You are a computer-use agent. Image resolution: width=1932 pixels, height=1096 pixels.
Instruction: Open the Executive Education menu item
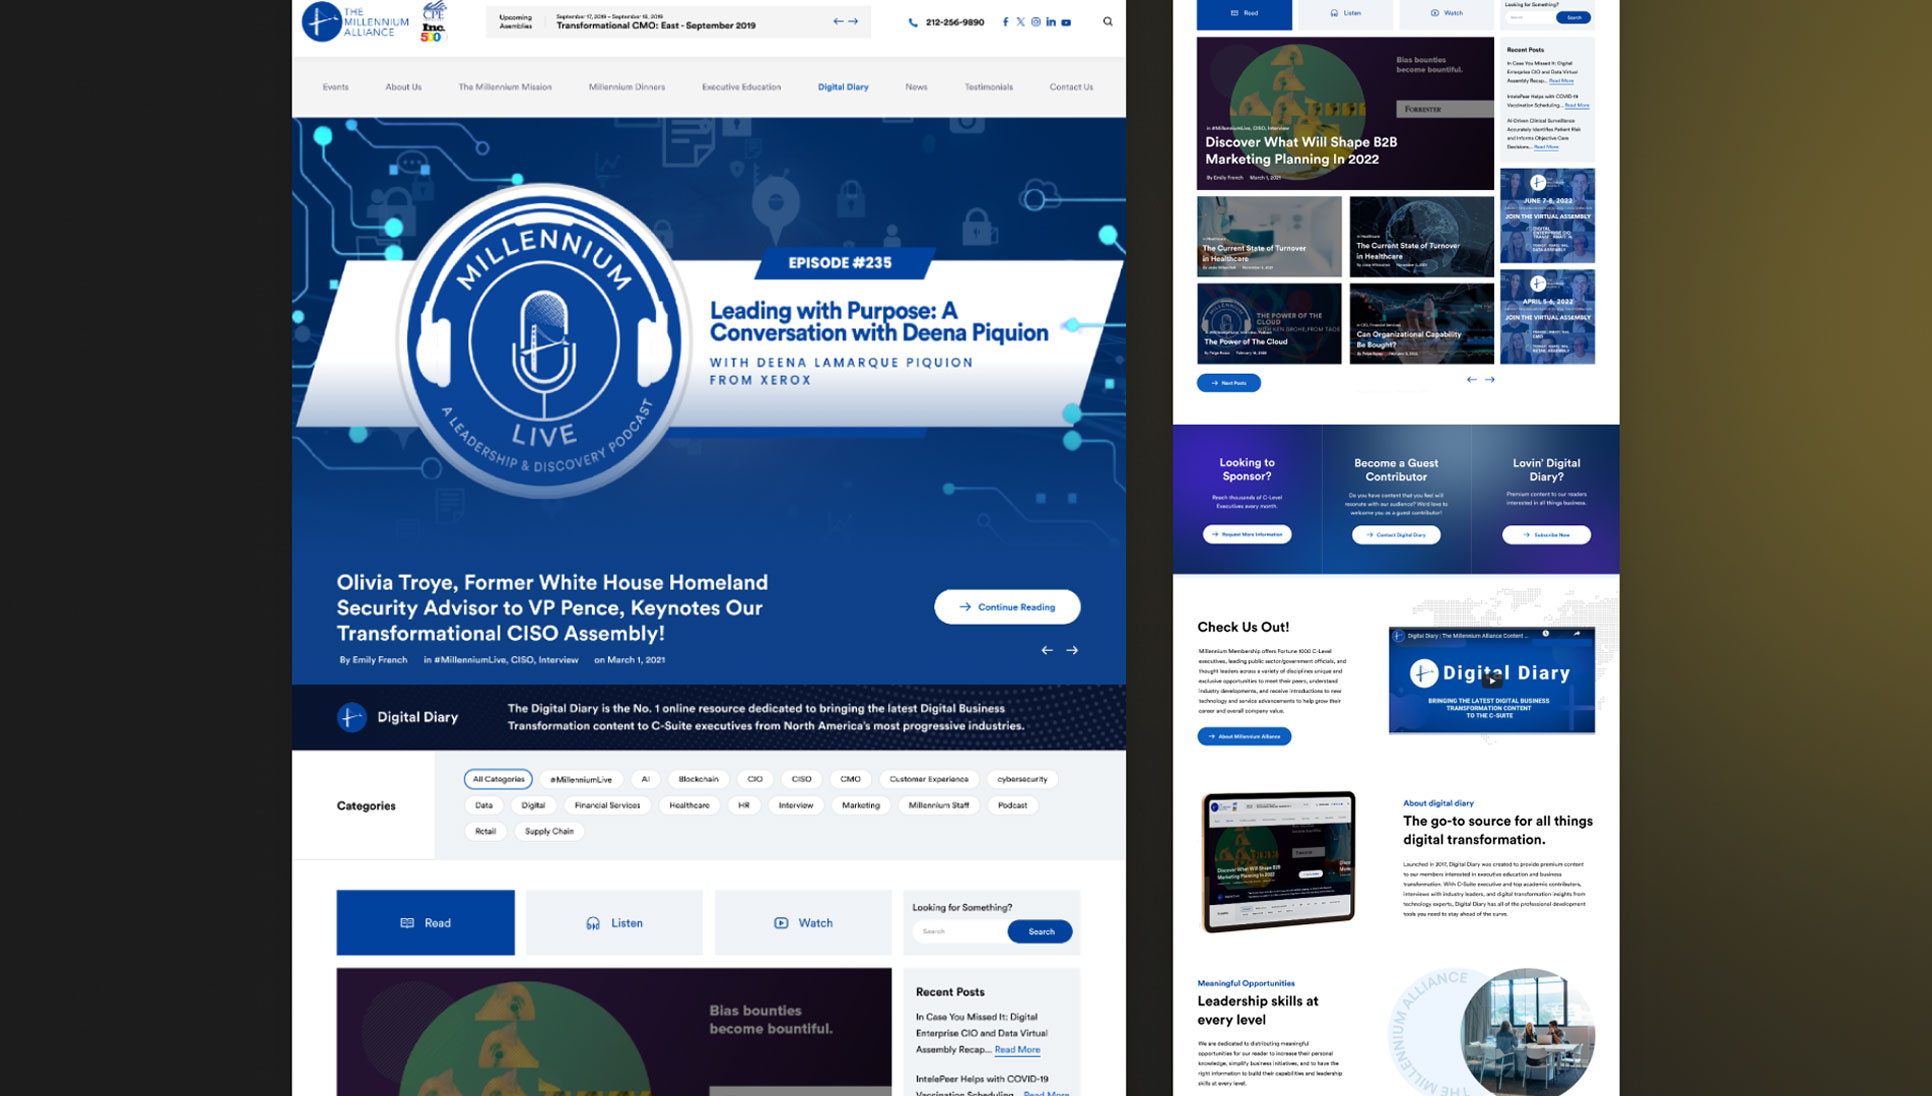point(741,87)
